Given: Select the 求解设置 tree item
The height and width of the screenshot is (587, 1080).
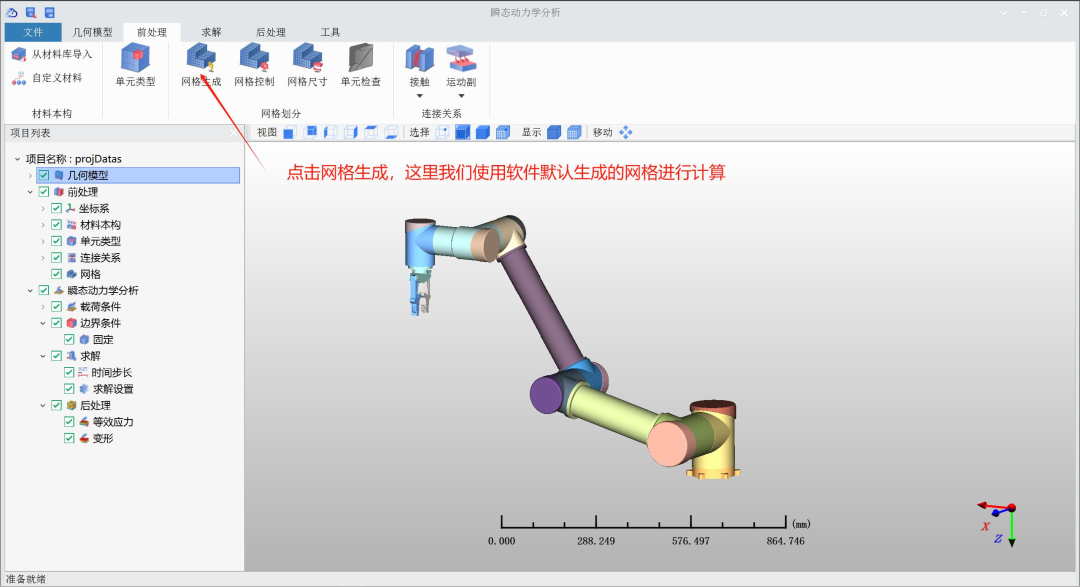Looking at the screenshot, I should tap(113, 389).
